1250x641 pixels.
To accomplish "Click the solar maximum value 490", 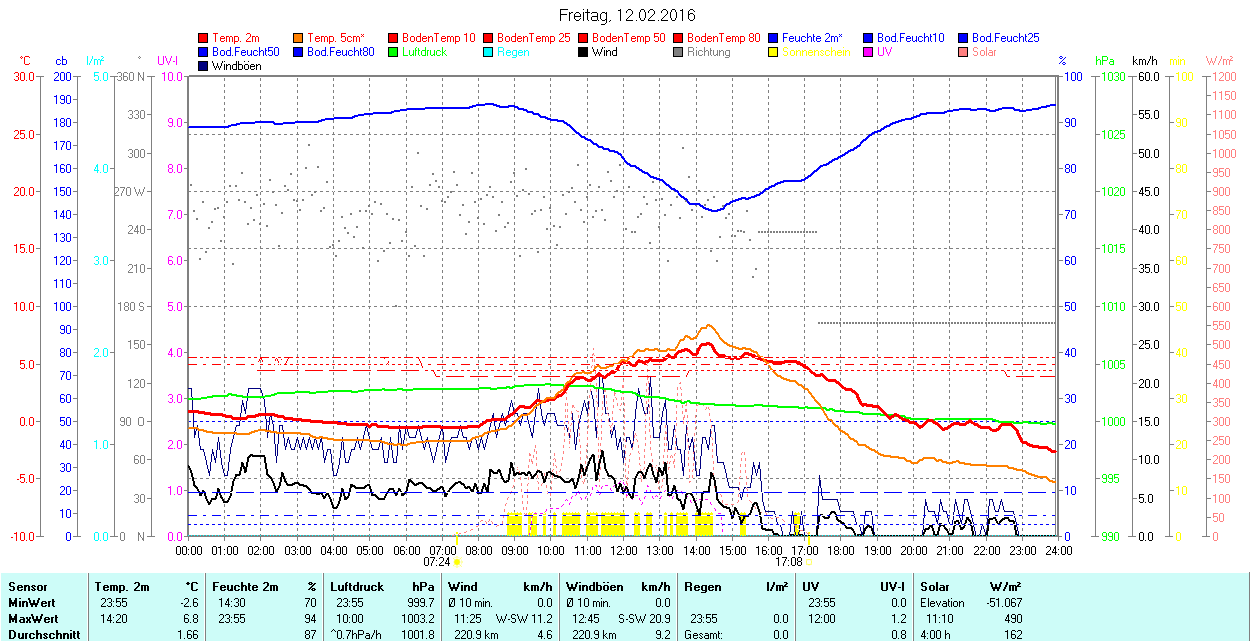I will 1012,619.
